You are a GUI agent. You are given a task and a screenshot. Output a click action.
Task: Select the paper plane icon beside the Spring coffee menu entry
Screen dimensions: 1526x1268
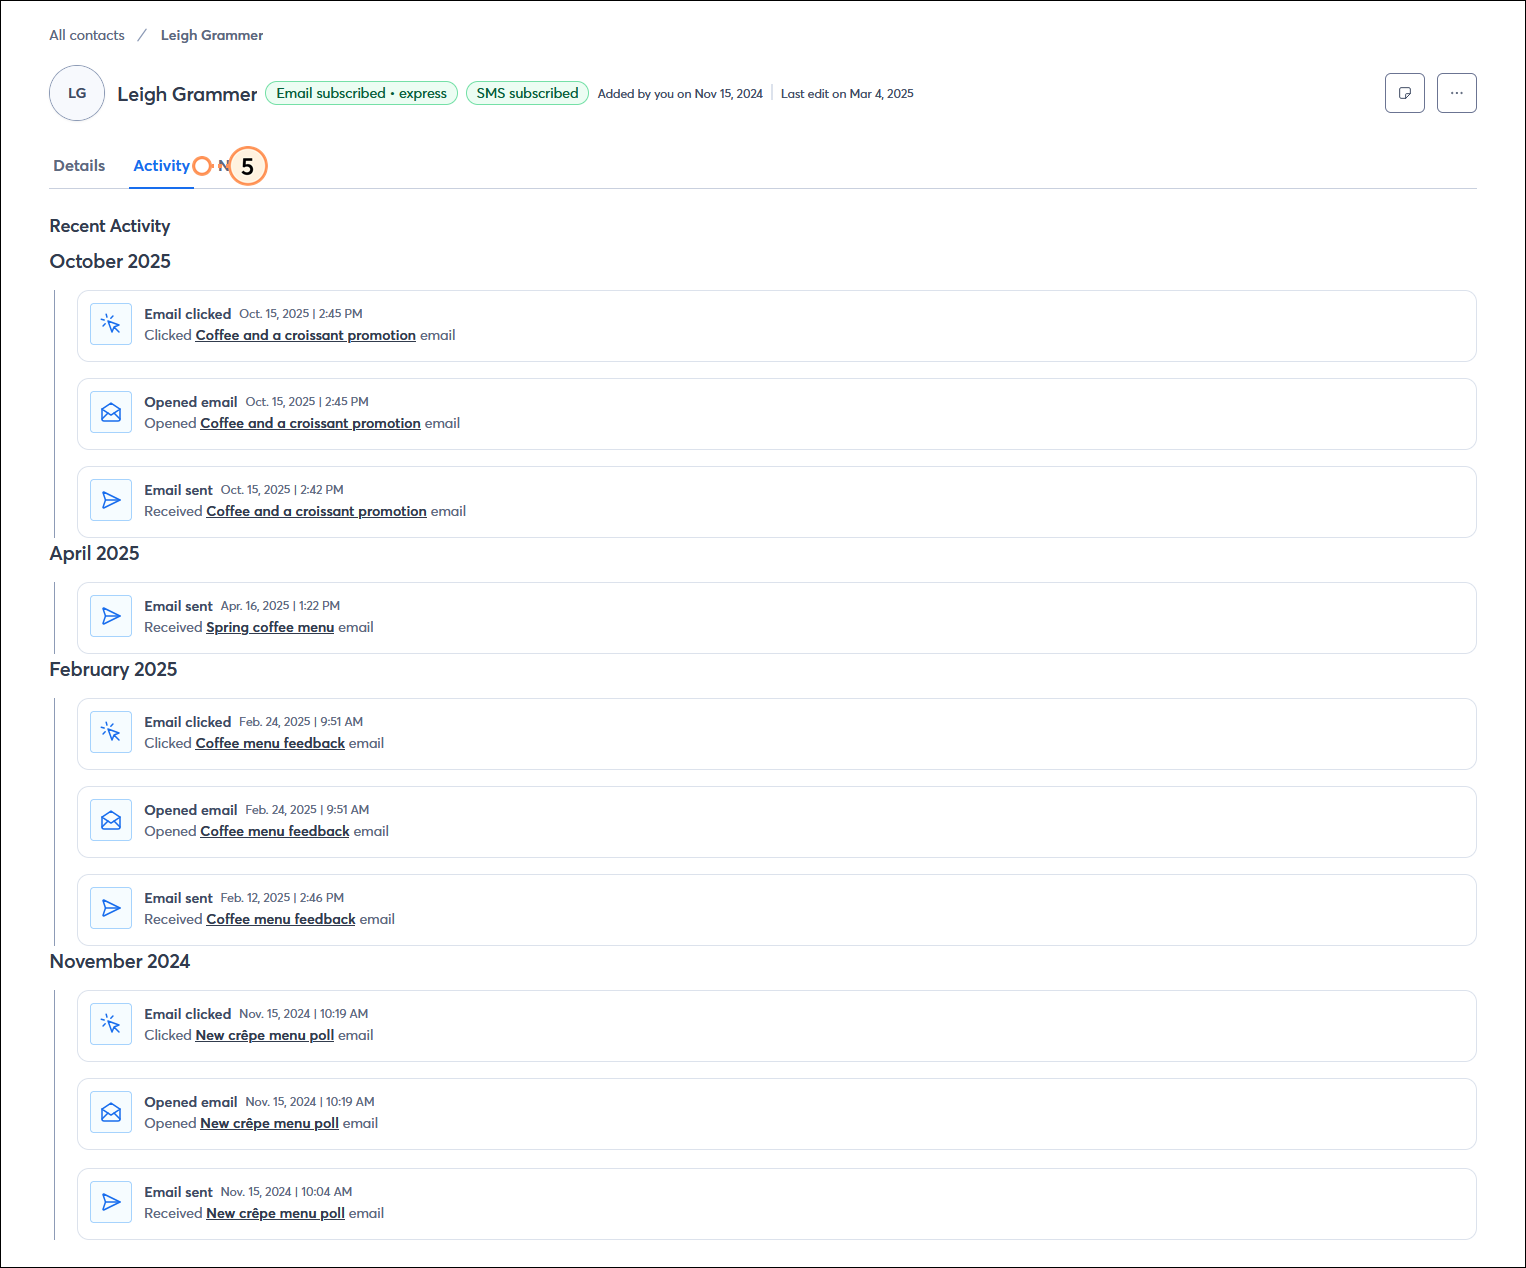110,616
